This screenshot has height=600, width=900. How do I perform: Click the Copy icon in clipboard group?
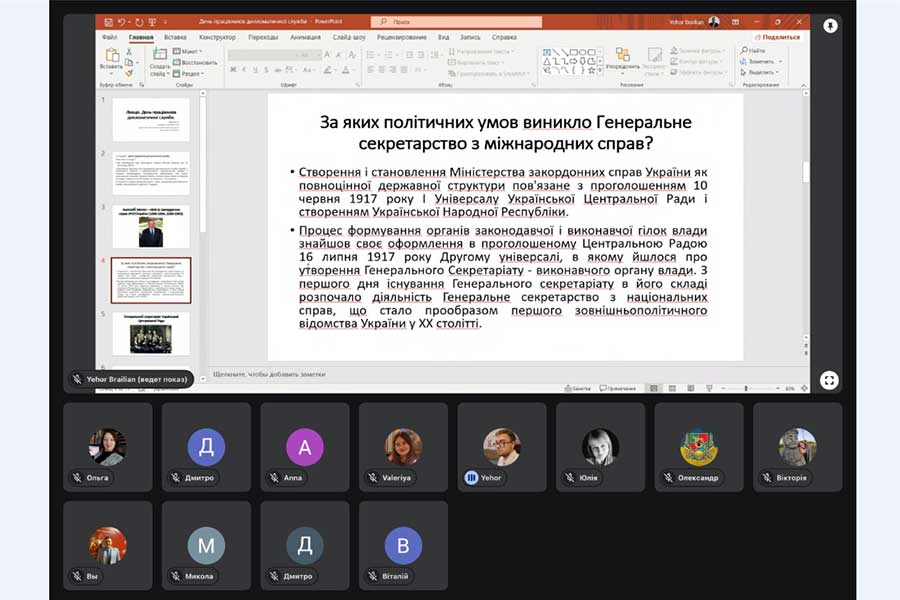click(x=129, y=62)
